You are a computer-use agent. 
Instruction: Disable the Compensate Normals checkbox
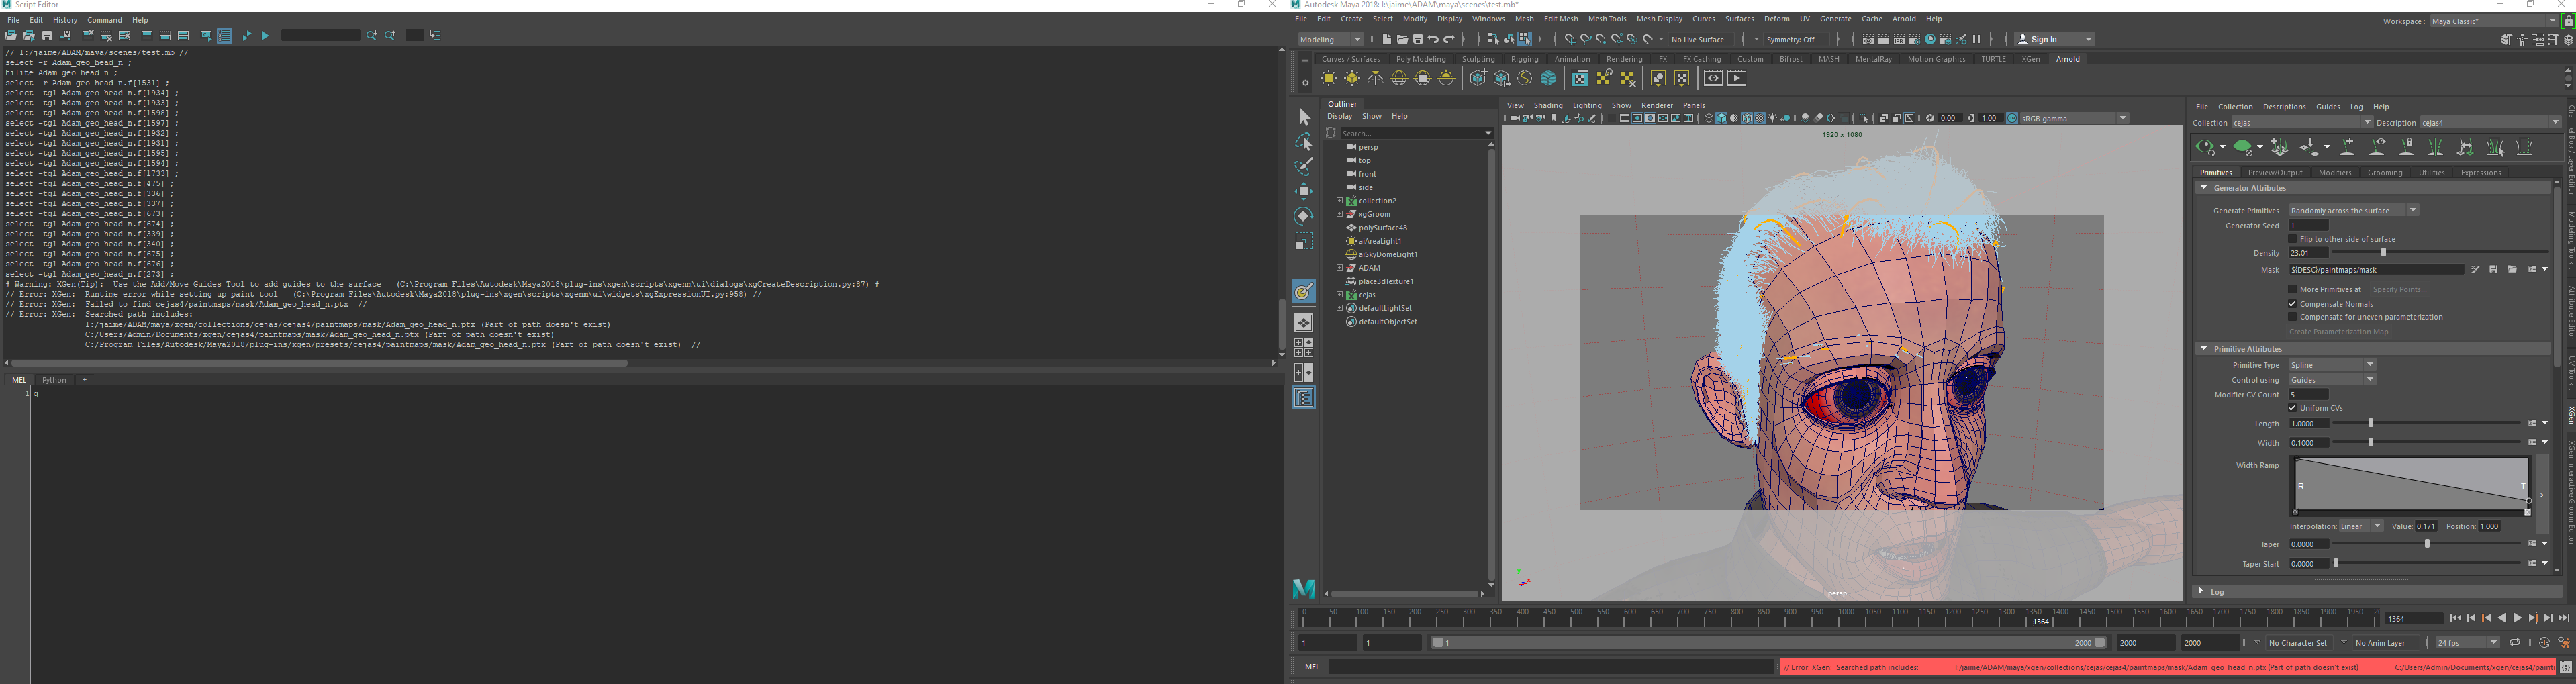click(x=2292, y=304)
